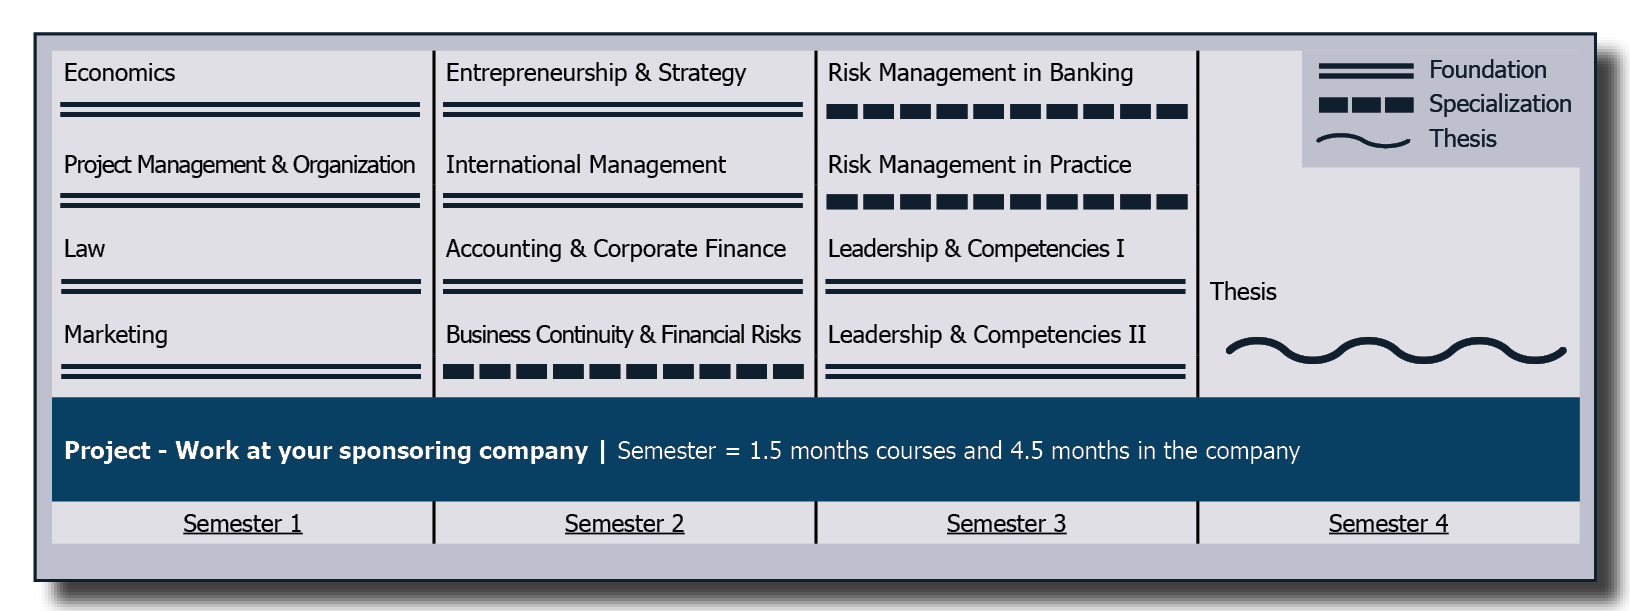Click Business Continuity & Financial Risks
Screen dimensions: 1630x611
(623, 335)
